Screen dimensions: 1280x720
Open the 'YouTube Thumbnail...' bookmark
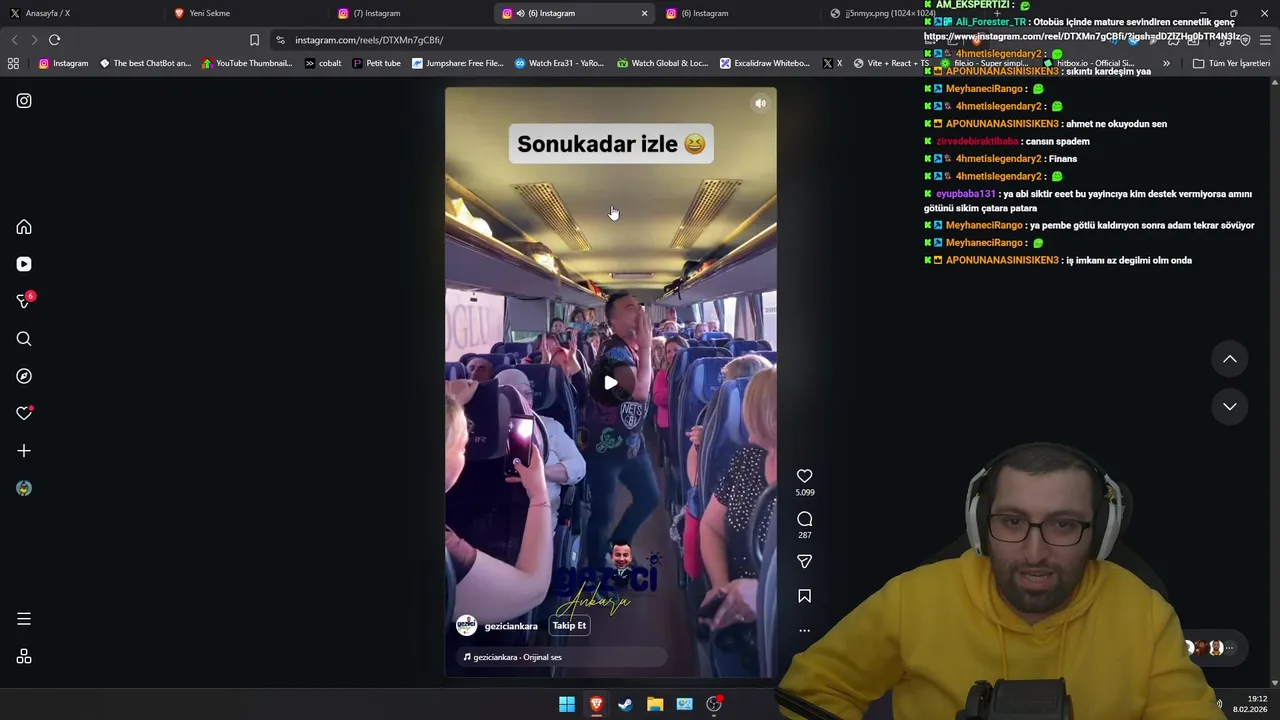pos(247,63)
